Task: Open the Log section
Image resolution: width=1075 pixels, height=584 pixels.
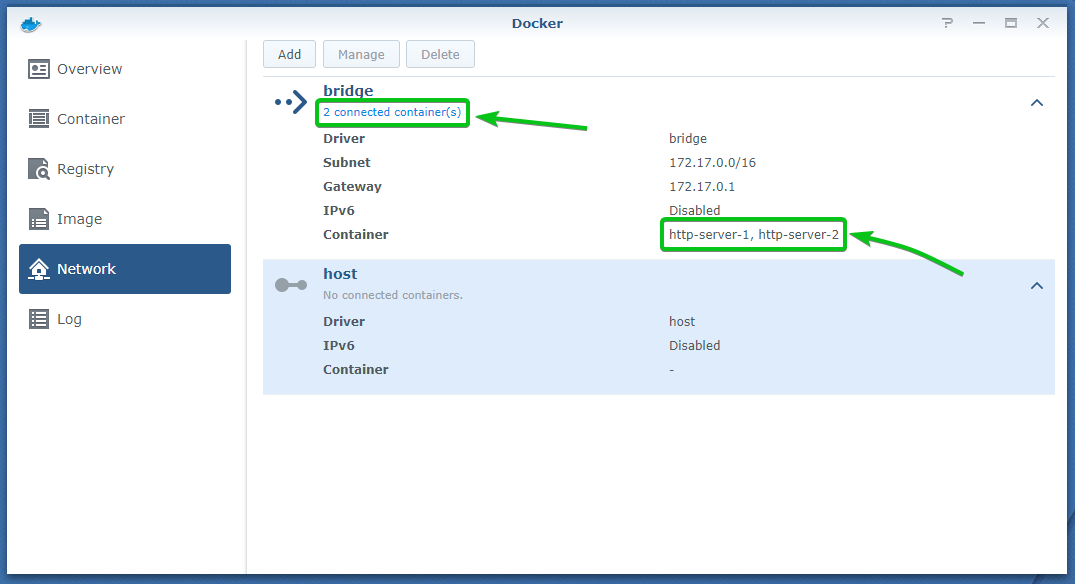Action: 125,319
